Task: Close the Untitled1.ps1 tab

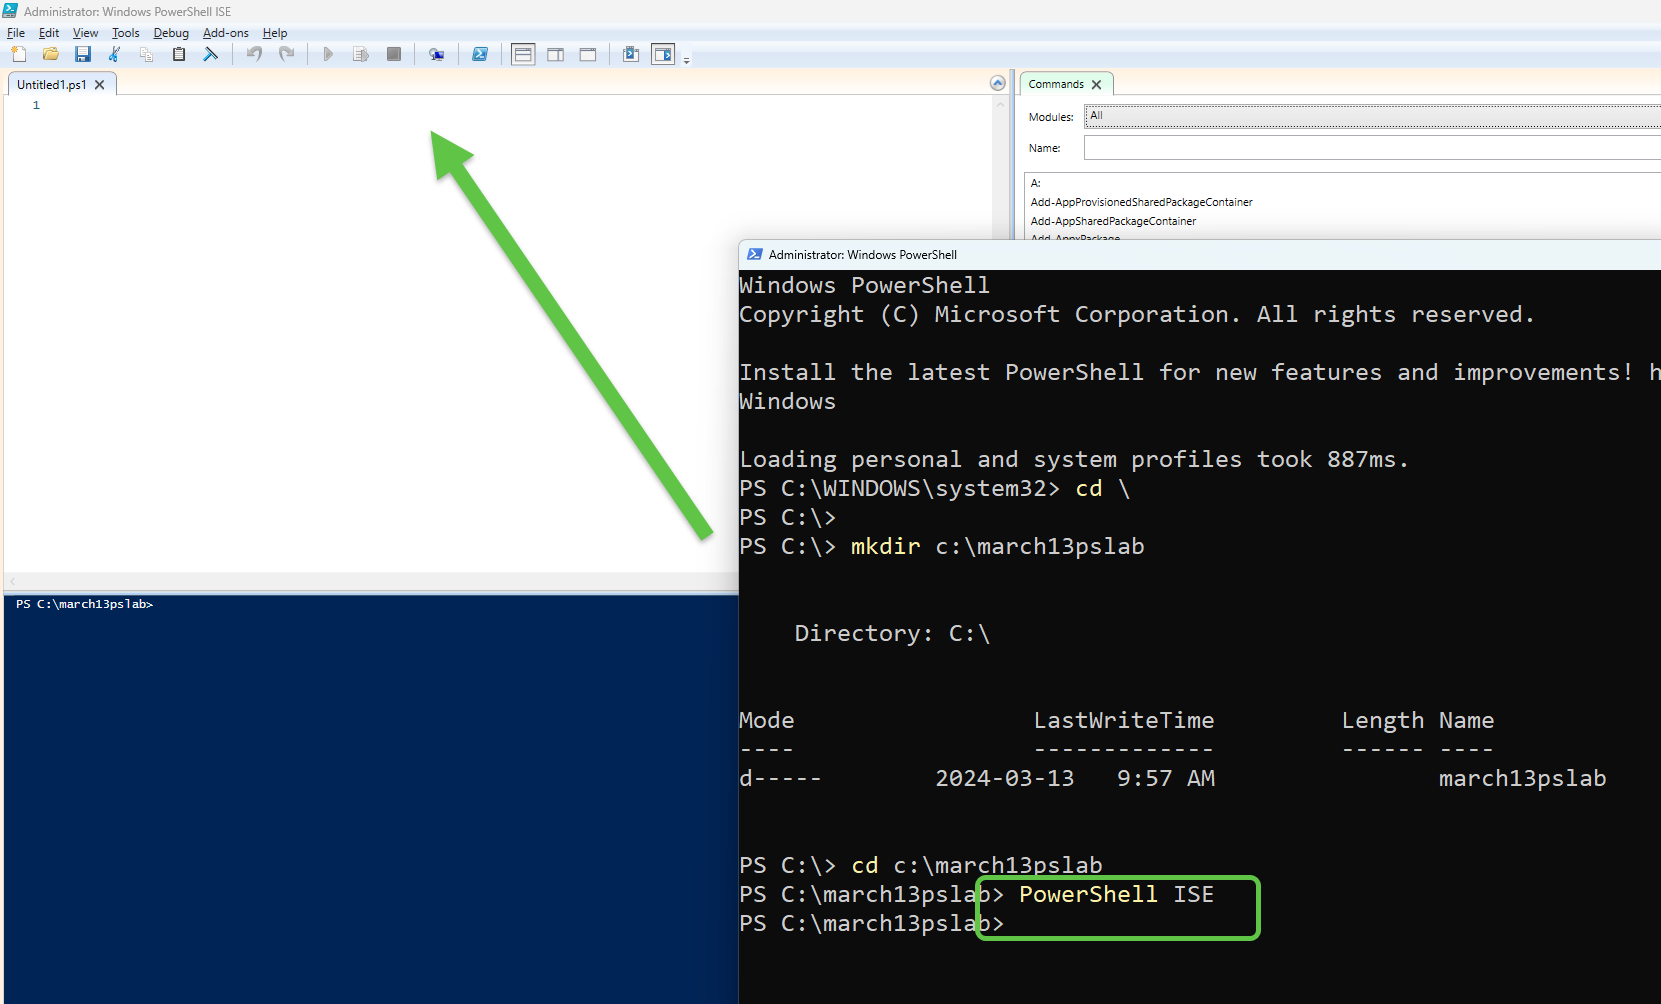Action: pos(100,85)
